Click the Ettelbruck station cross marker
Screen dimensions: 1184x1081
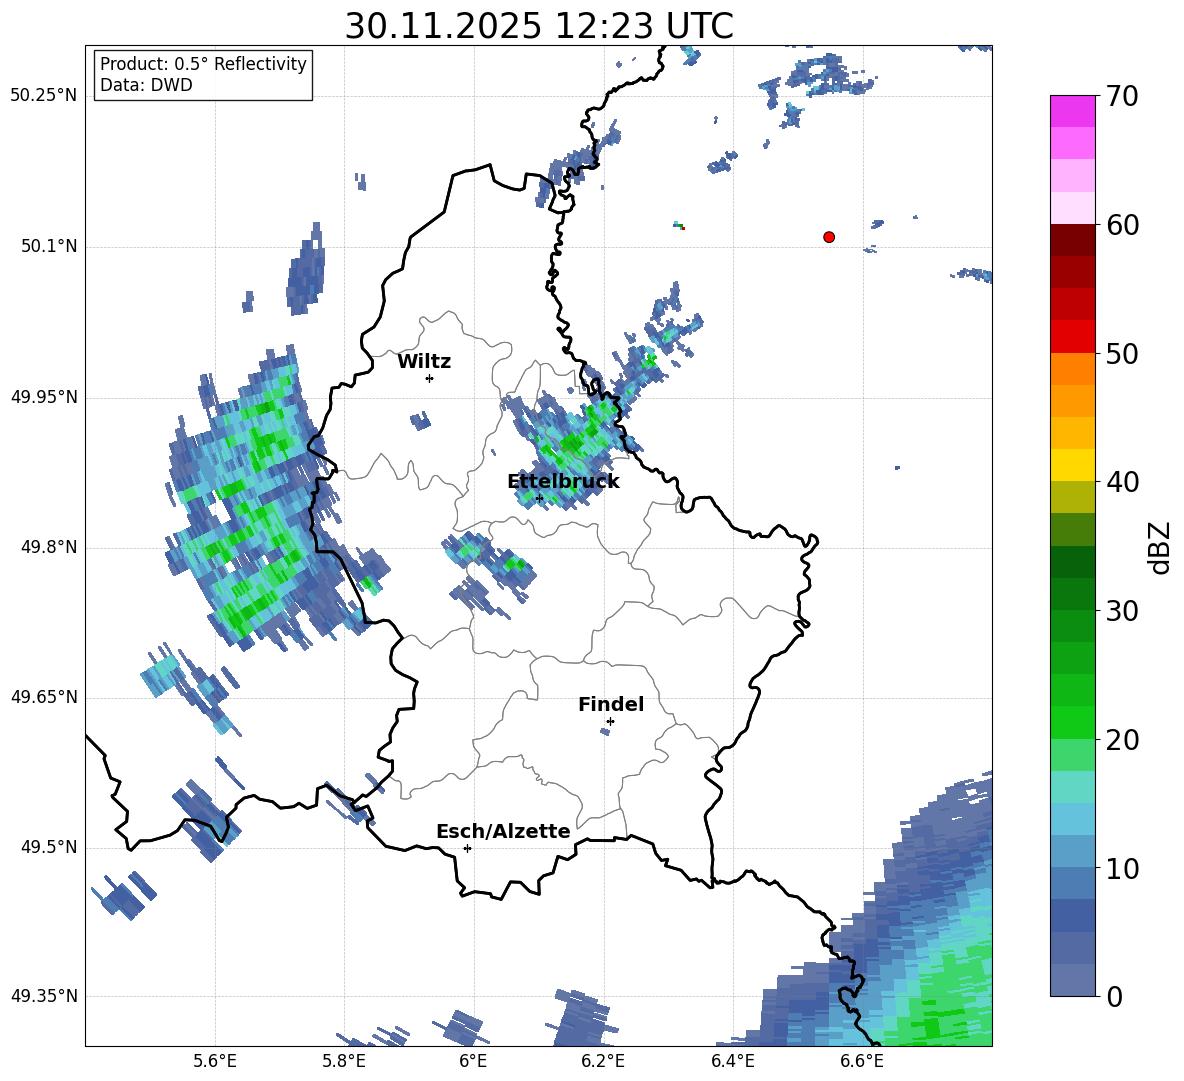pyautogui.click(x=539, y=498)
